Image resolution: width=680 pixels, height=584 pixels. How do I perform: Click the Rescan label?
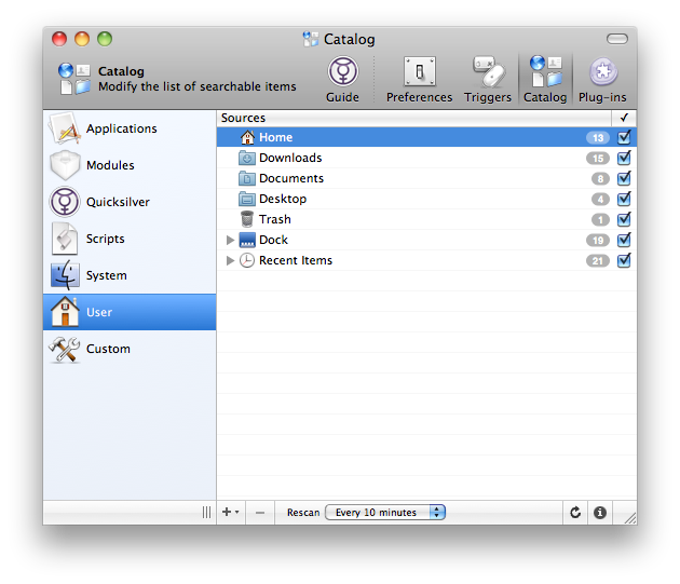click(x=303, y=512)
